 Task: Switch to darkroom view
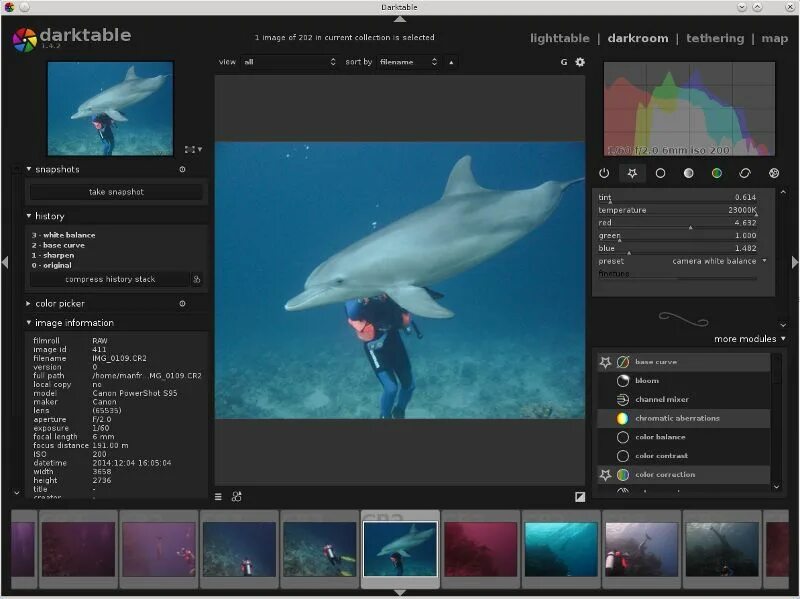(638, 38)
